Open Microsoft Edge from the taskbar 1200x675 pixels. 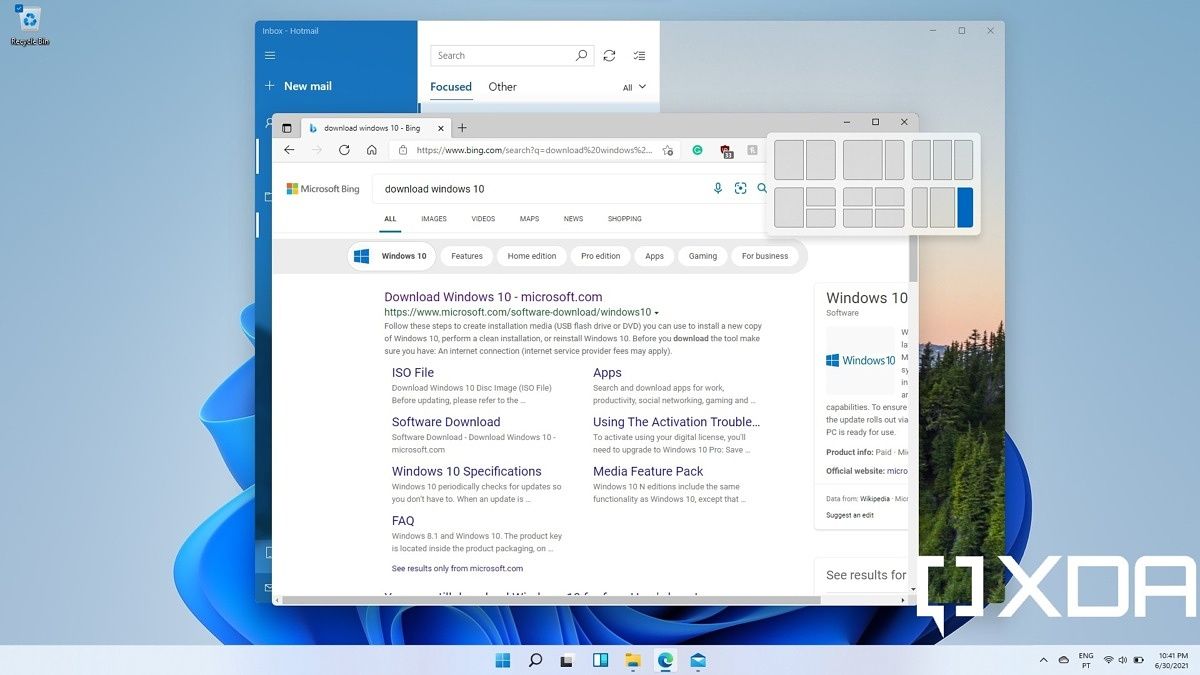665,661
